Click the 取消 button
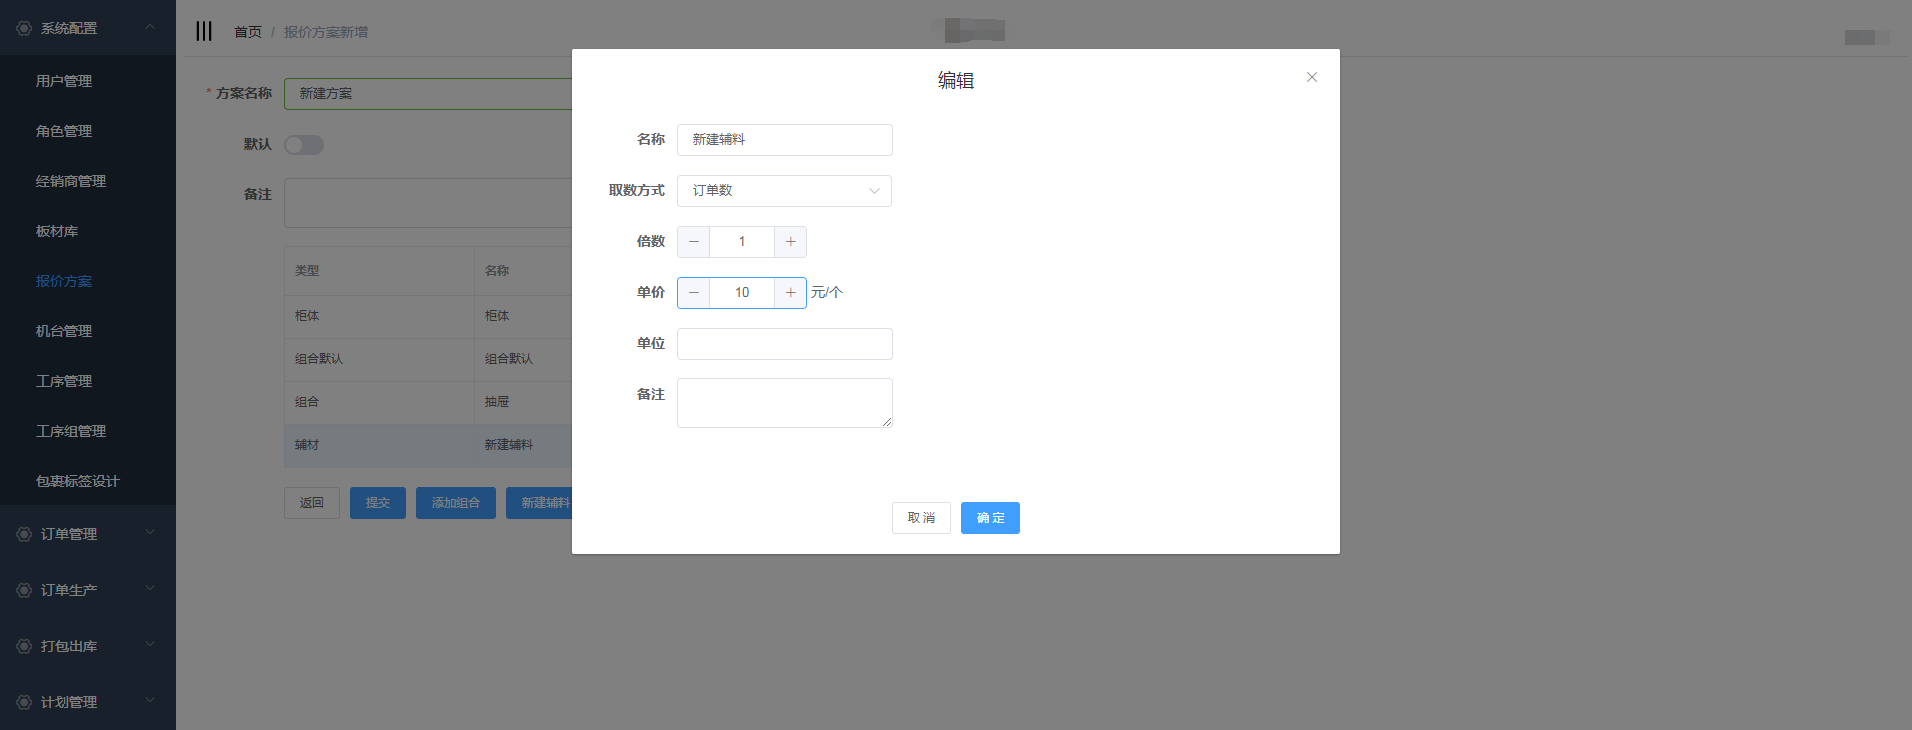 pos(921,518)
